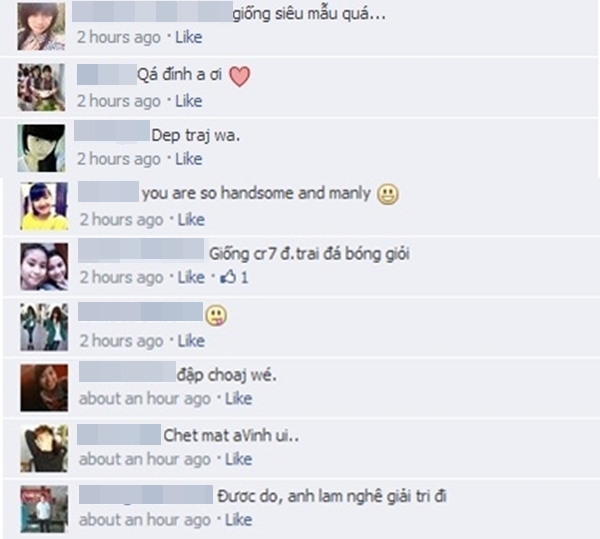Screen dimensions: 600x539
Task: Open avatar of 'Dep traj wa.' commenter
Action: tap(41, 148)
